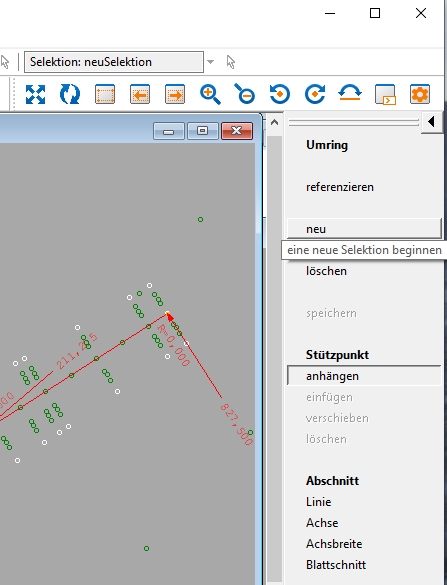Click the zoom extents arrows icon
Screen dimensions: 447x585
(x=35, y=94)
